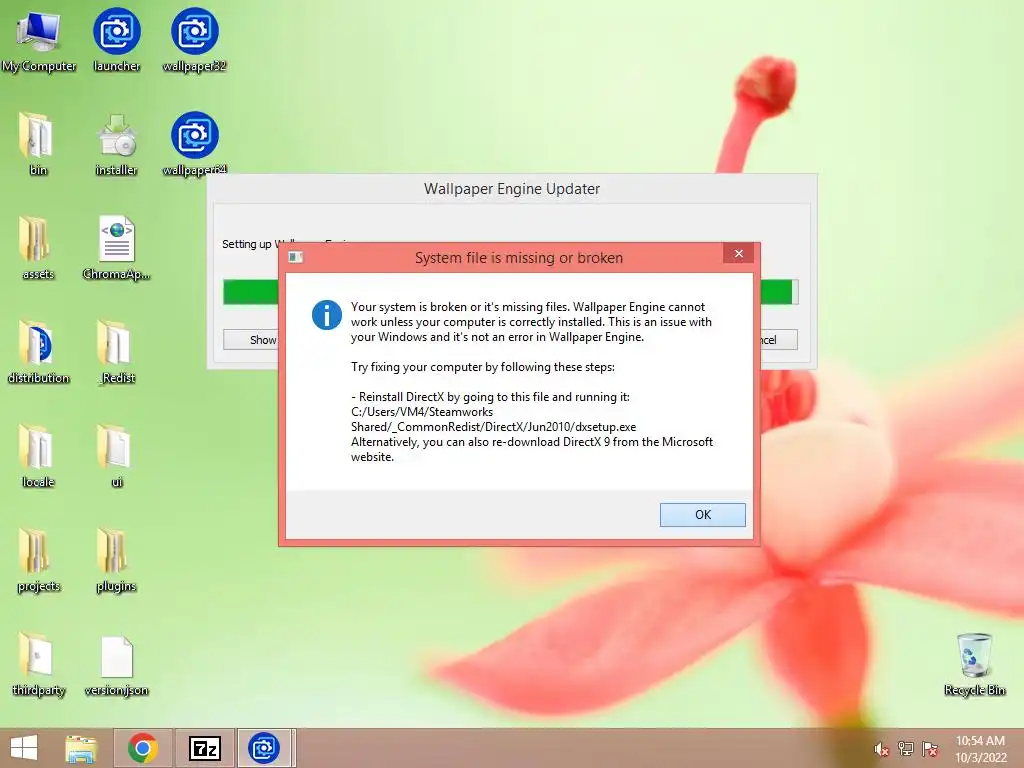1024x768 pixels.
Task: Select the launcher desktop icon
Action: click(116, 40)
